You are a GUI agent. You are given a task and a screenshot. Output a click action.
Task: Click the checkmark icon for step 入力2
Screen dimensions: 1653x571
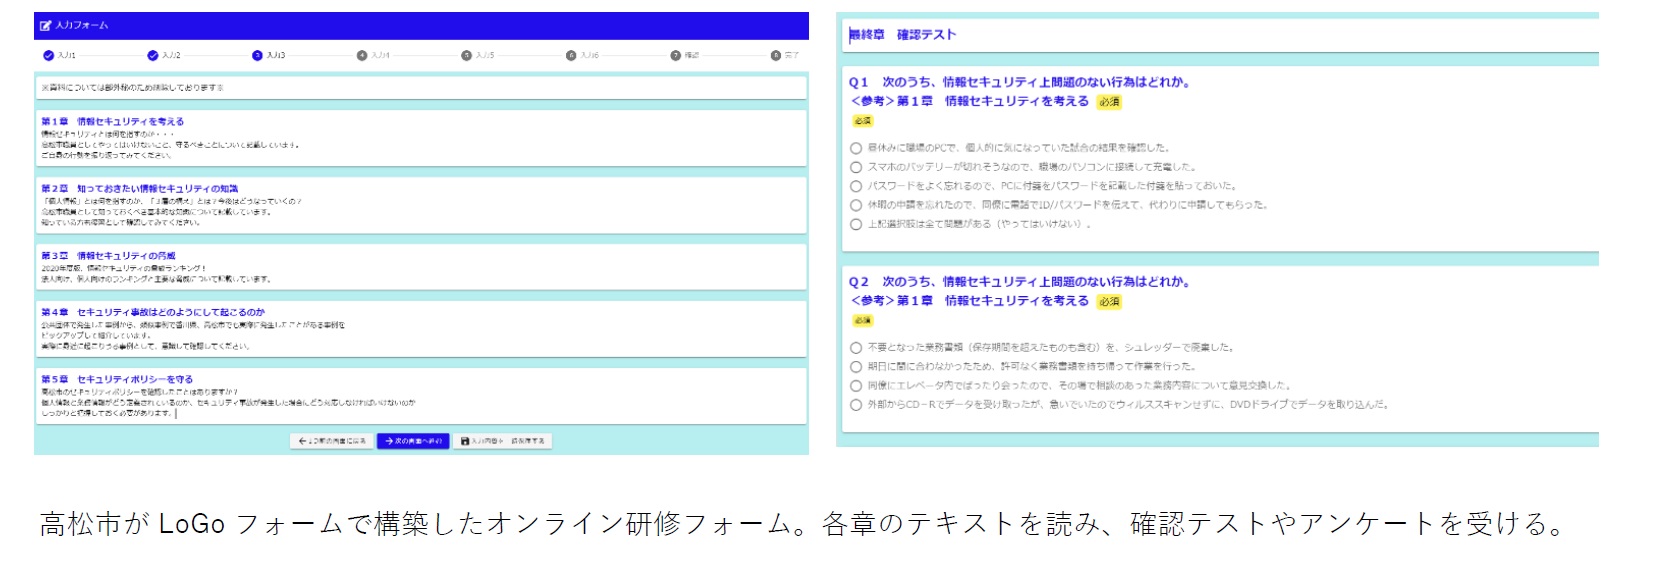(152, 55)
